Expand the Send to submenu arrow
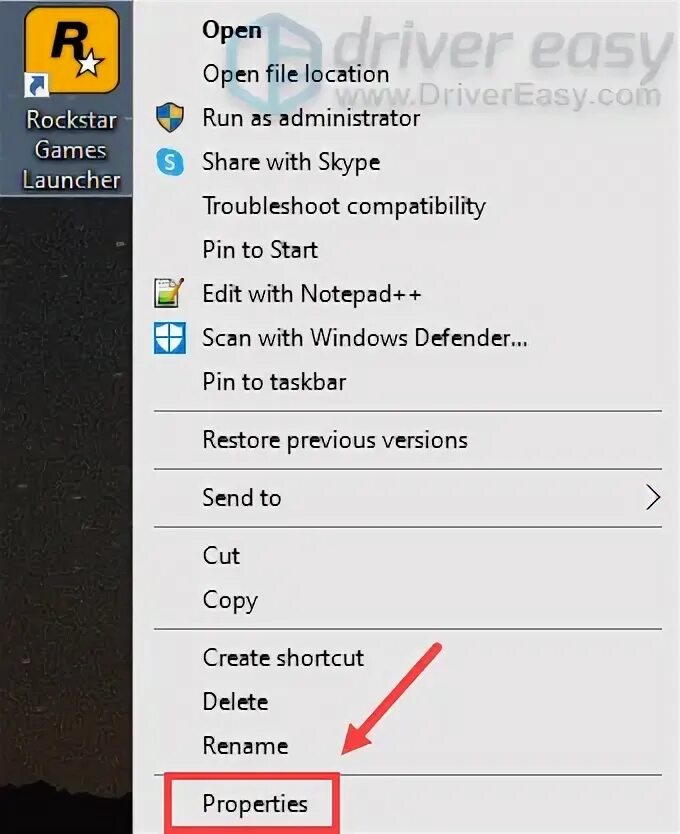This screenshot has width=680, height=834. pos(653,498)
